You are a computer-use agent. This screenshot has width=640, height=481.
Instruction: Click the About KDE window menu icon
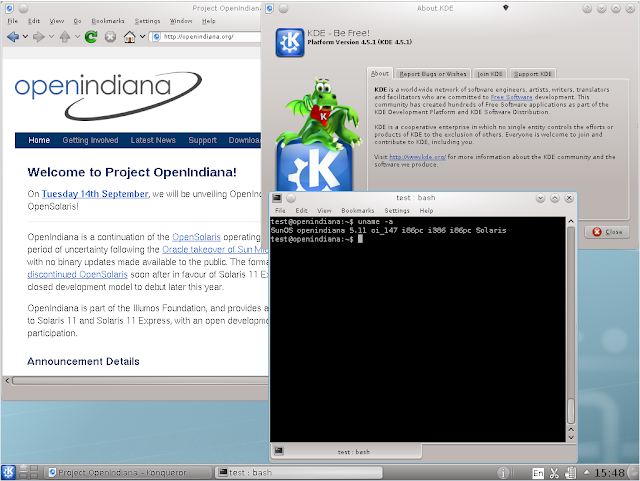270,8
